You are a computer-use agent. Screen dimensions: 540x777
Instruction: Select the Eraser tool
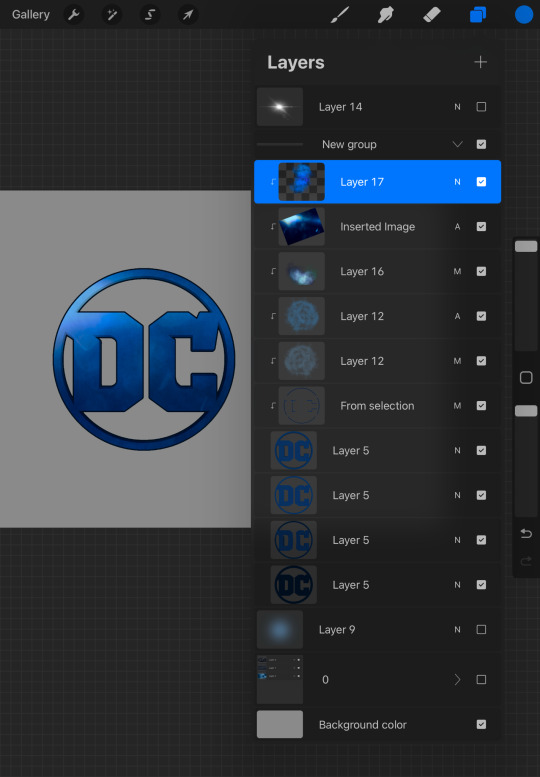[432, 15]
